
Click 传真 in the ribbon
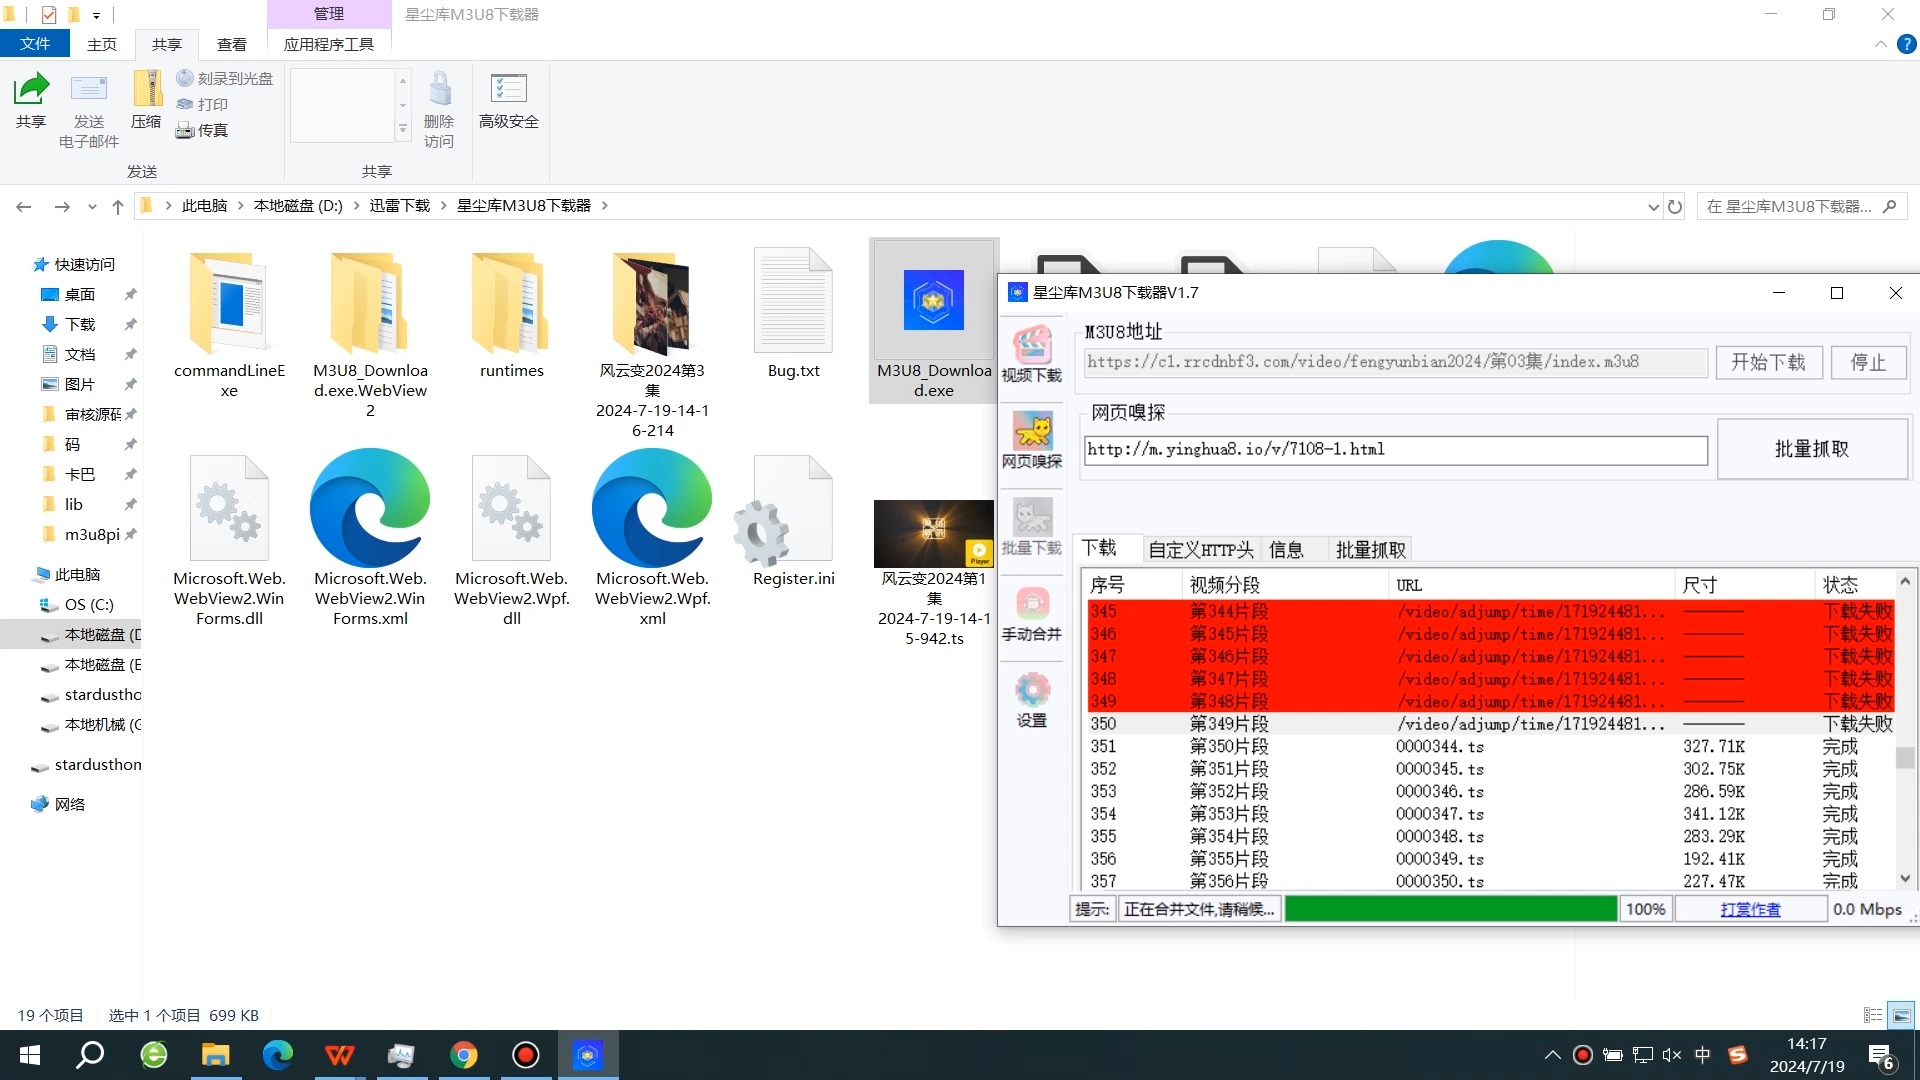(x=203, y=130)
